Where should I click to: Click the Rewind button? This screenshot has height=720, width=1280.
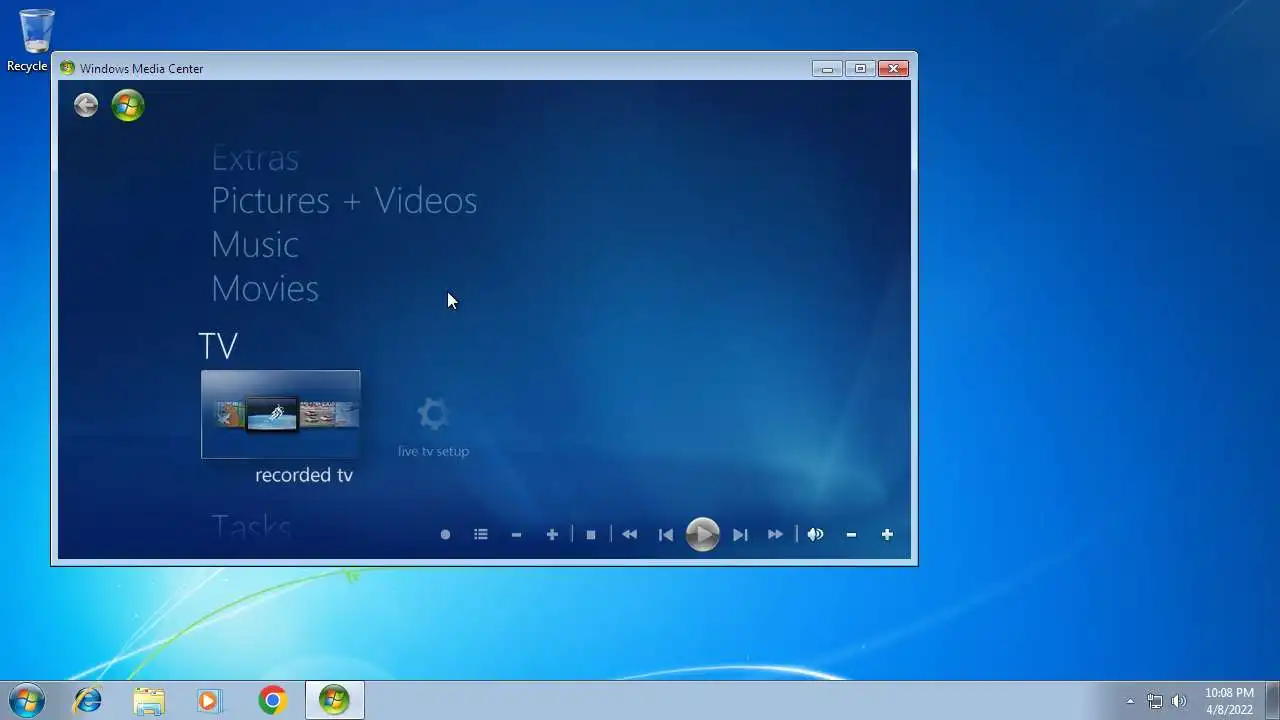point(629,535)
